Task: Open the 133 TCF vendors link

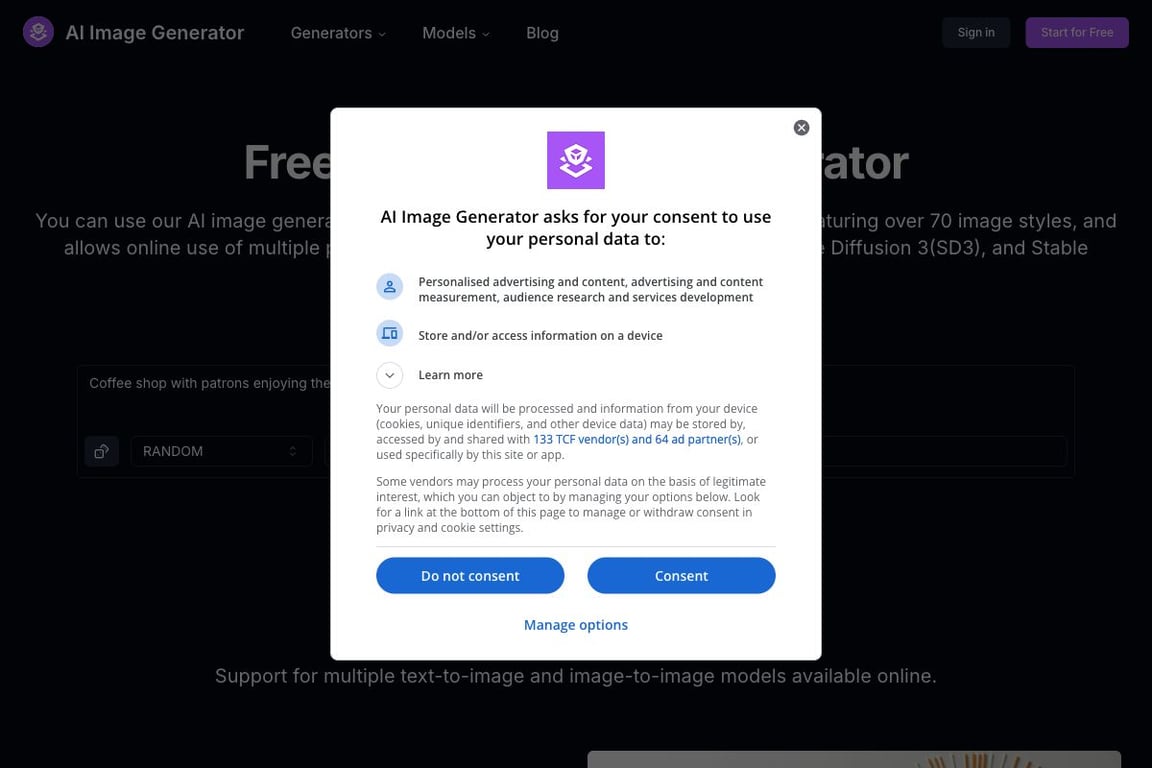Action: tap(636, 439)
